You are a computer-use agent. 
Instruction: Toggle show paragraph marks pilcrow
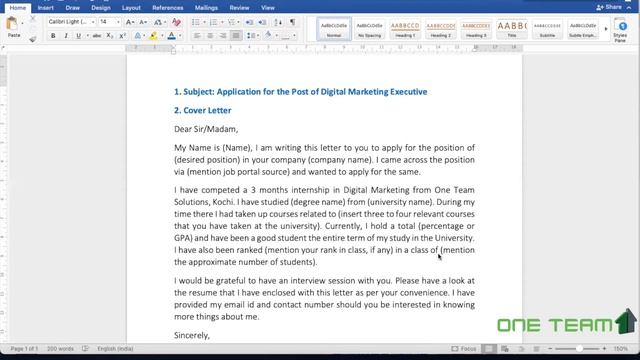pos(292,22)
